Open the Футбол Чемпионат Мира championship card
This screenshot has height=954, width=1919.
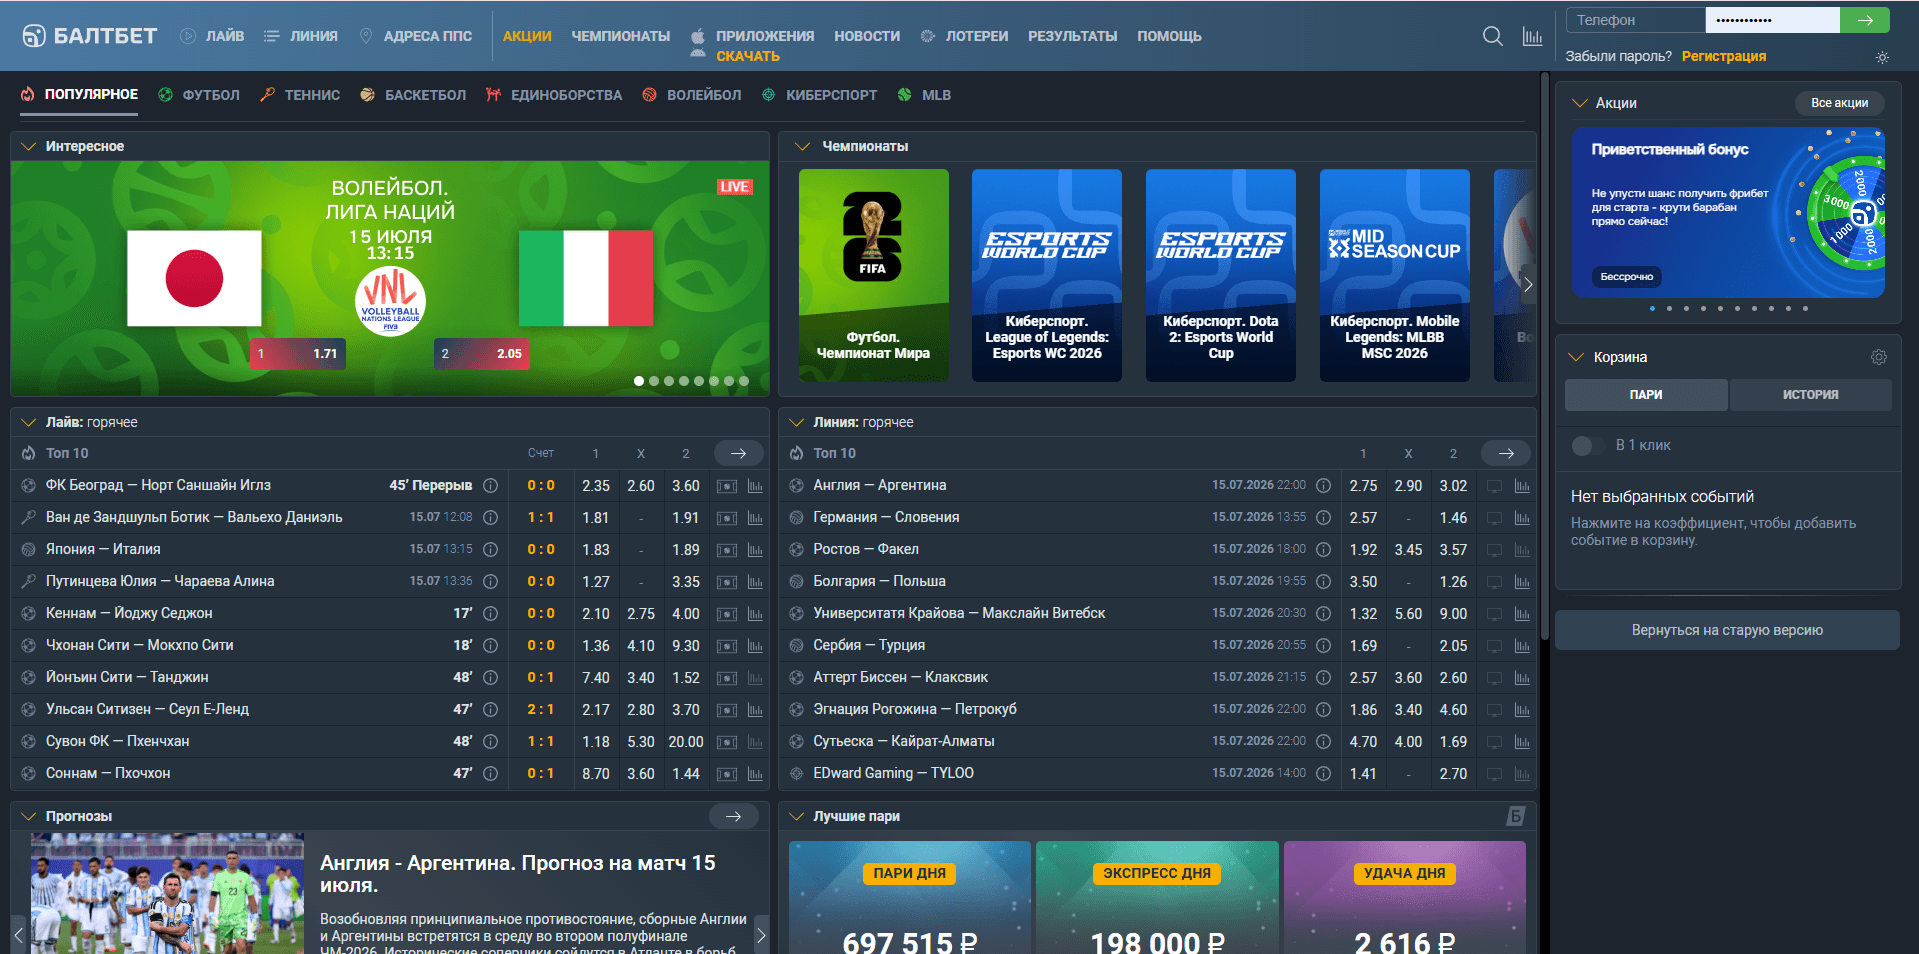pos(873,275)
